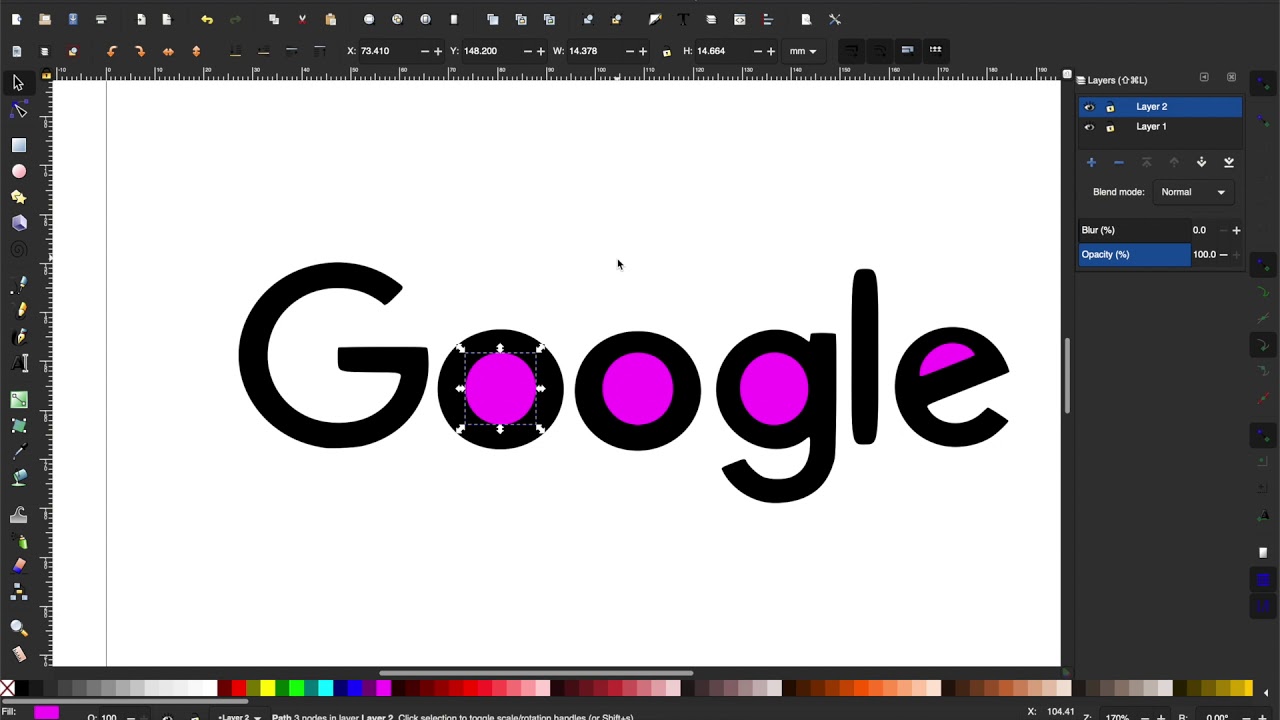Add a new layer with plus button
Screen dimensions: 1280x720
1091,162
